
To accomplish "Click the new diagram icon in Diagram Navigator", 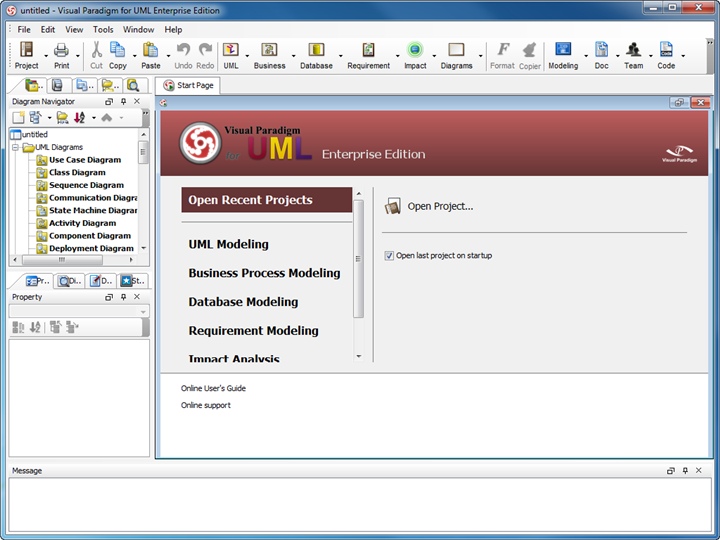I will pos(18,118).
